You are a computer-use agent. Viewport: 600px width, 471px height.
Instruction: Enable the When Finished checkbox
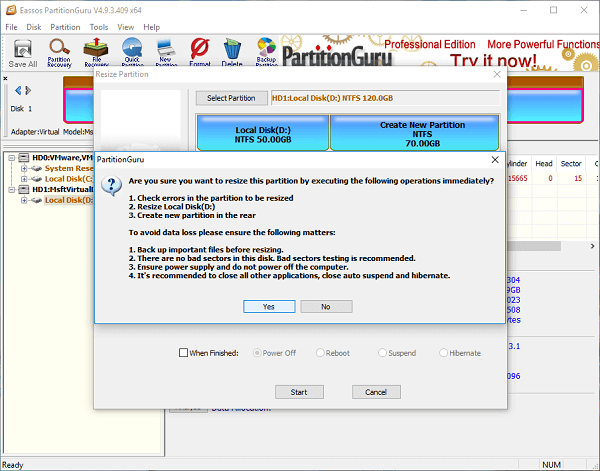[183, 352]
